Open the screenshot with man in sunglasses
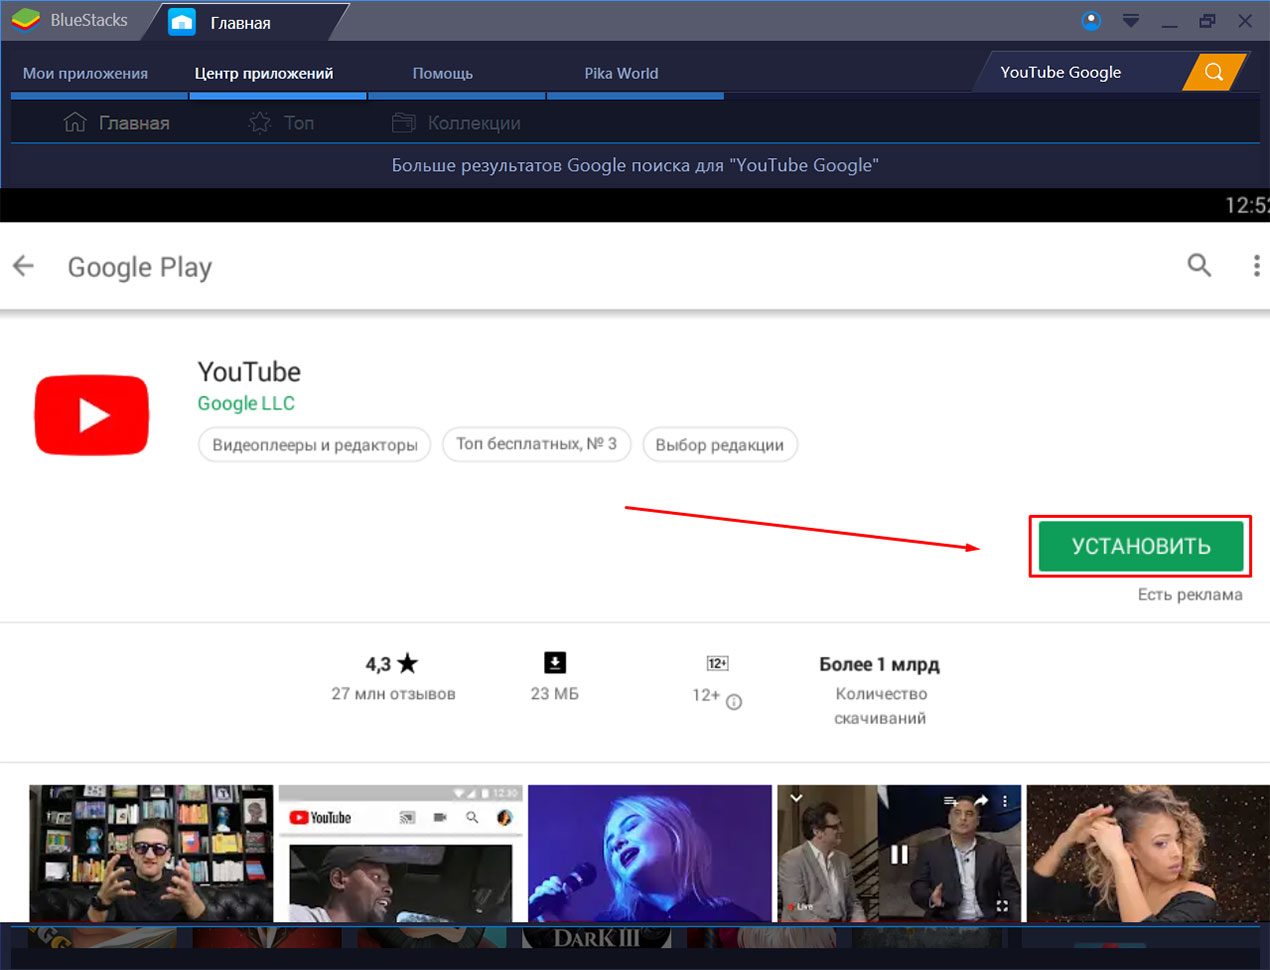 coord(151,853)
